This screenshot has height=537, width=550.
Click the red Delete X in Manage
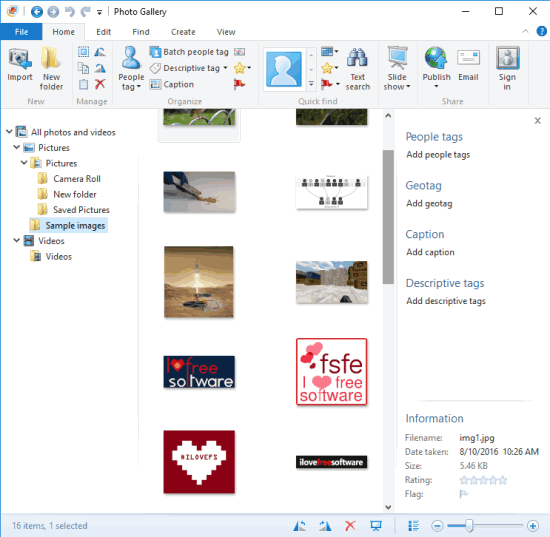(x=100, y=84)
